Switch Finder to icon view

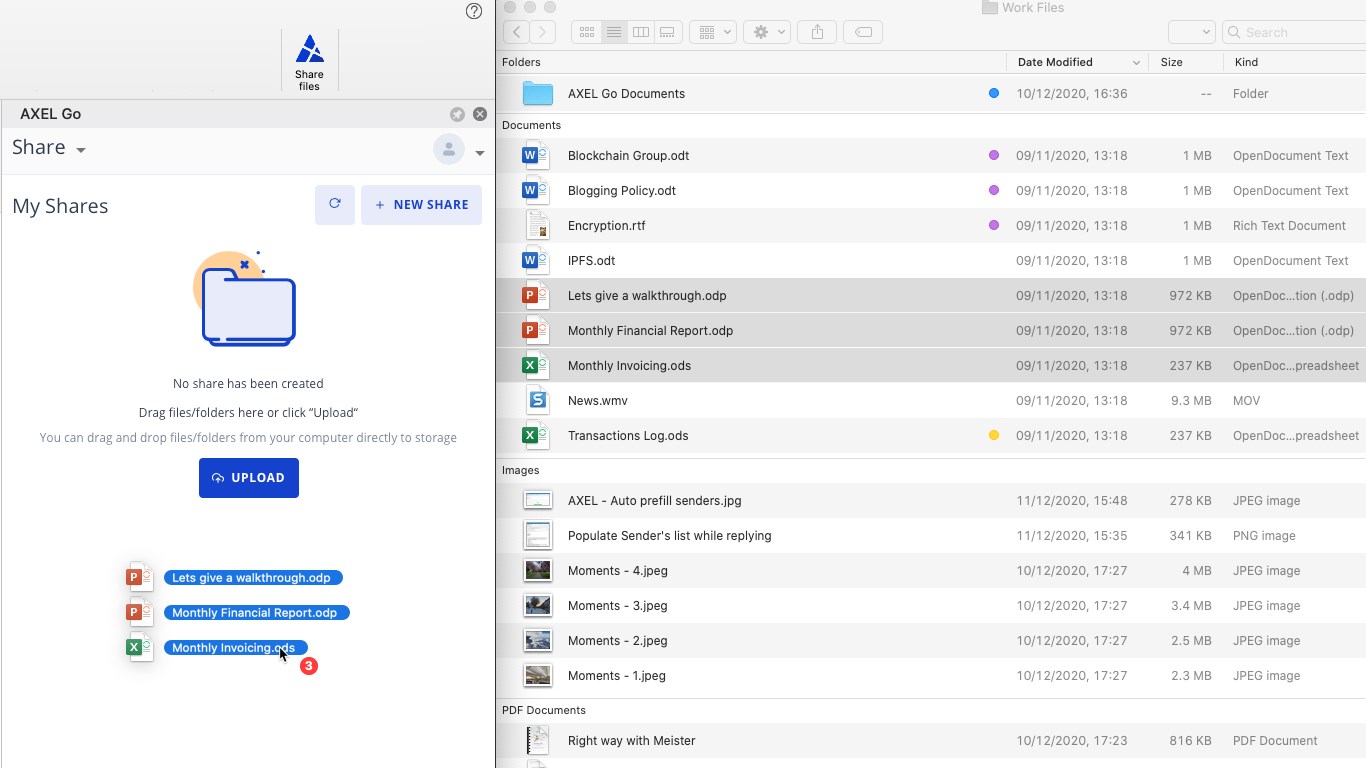pyautogui.click(x=587, y=32)
